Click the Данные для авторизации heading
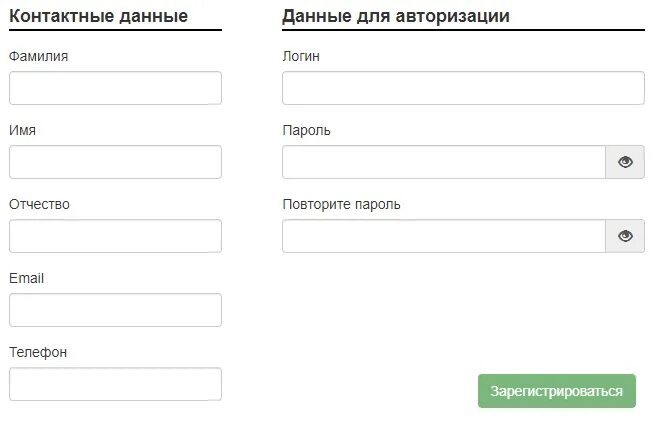Screen dimensions: 661x423 pyautogui.click(x=396, y=16)
